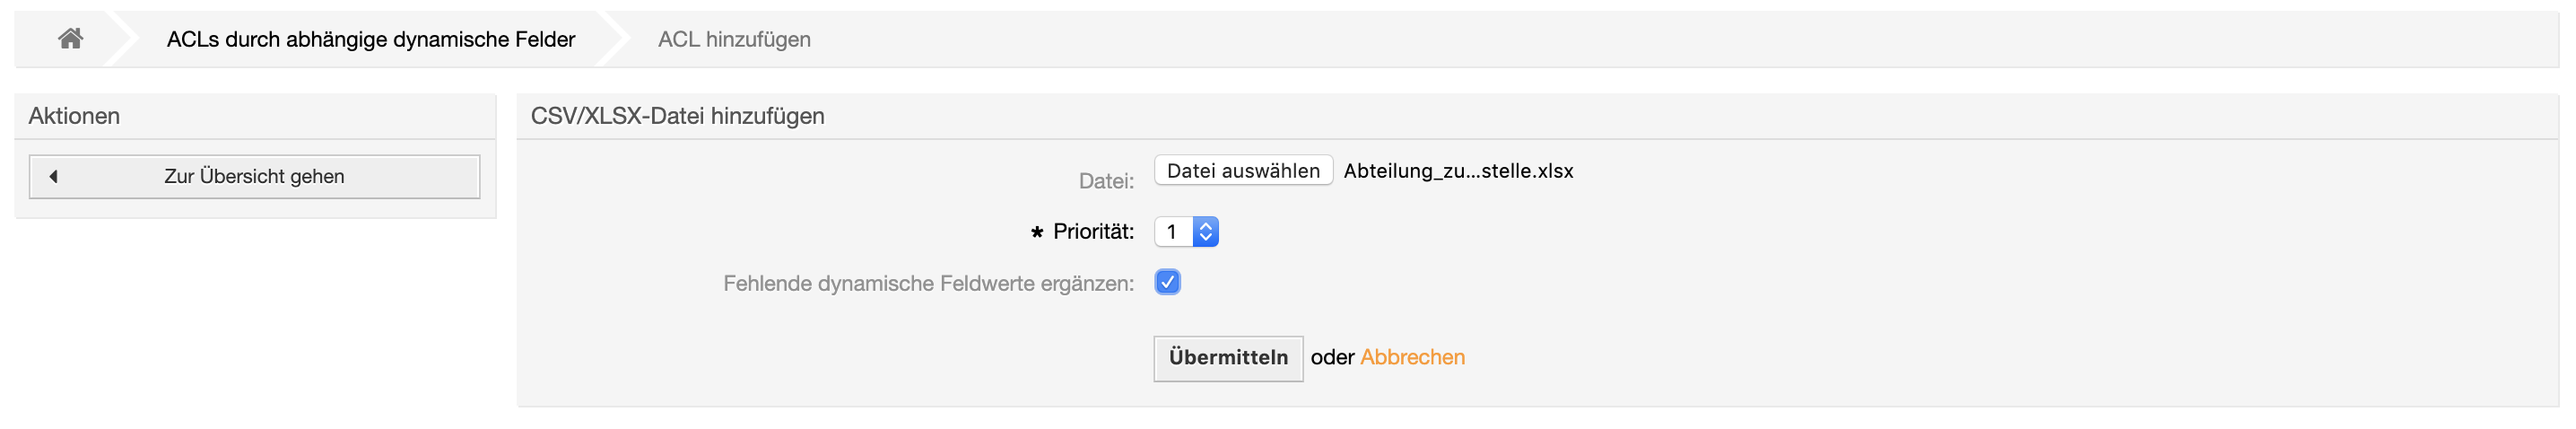
Task: Click the Aktionen panel header
Action: (74, 116)
